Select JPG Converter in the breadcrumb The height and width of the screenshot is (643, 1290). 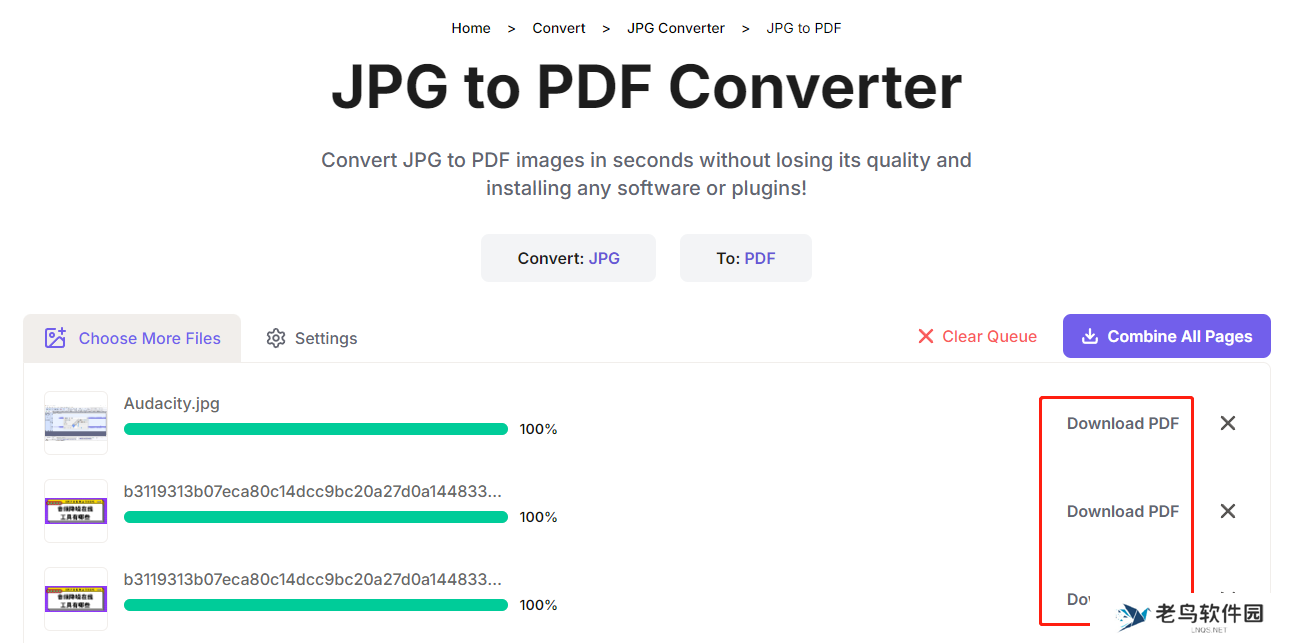(676, 28)
